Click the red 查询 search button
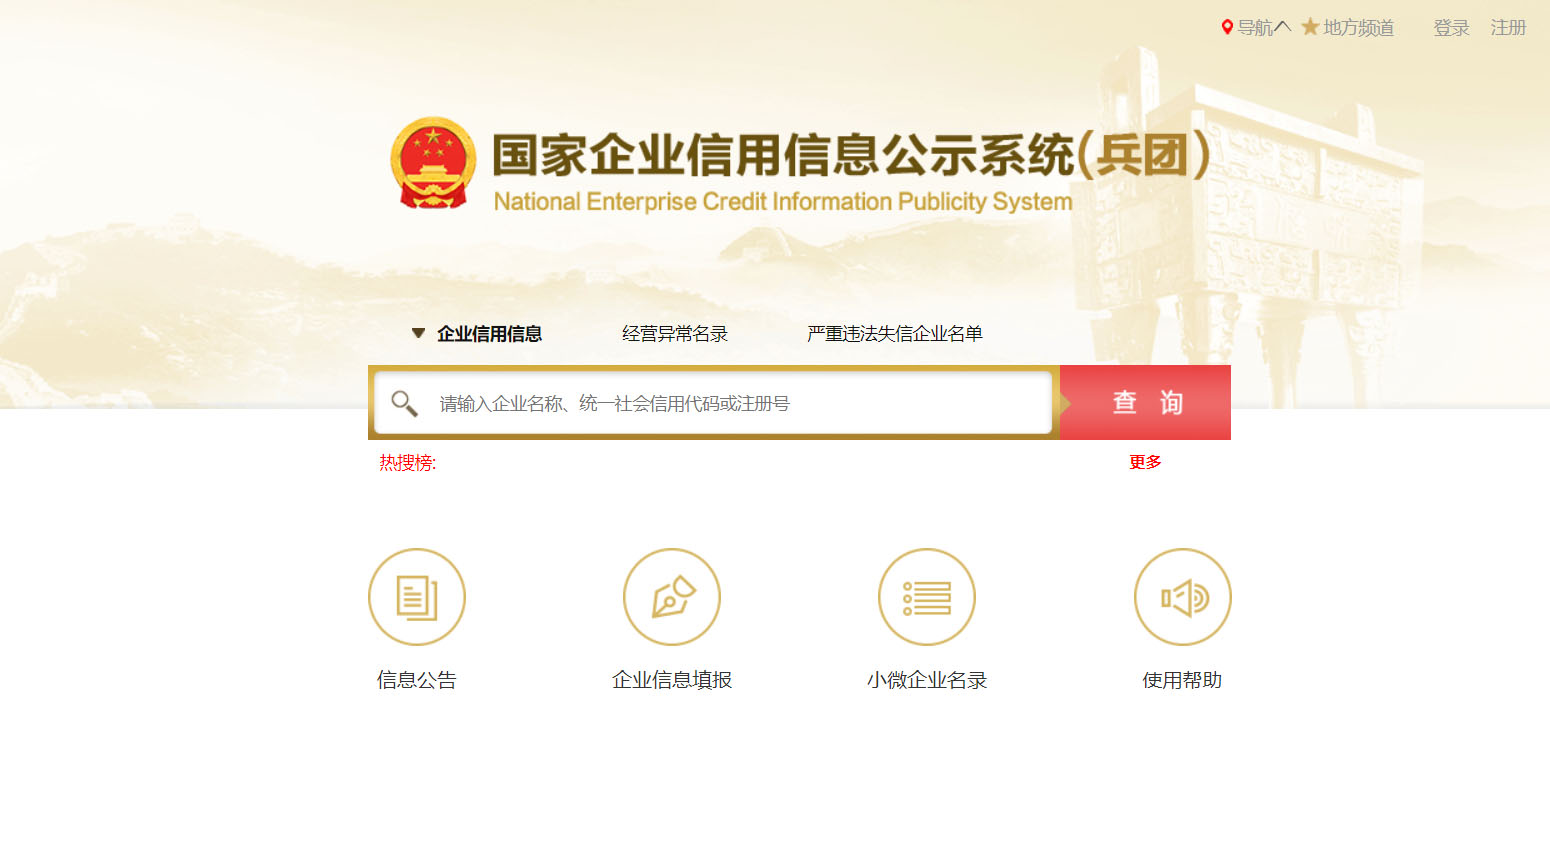 pos(1145,402)
